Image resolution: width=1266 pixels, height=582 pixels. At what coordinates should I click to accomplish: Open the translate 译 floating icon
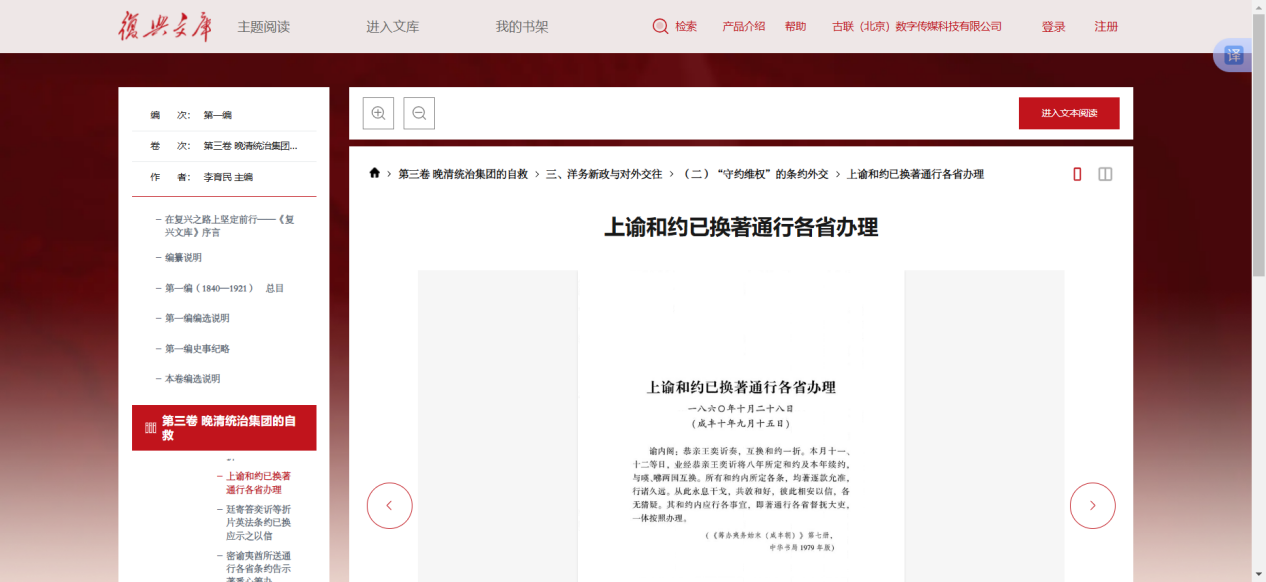(1234, 55)
